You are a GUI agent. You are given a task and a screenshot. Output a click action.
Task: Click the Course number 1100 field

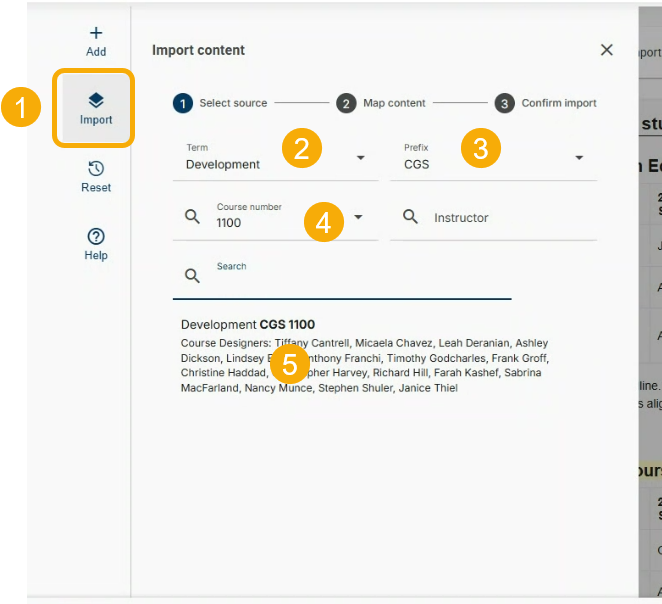275,218
